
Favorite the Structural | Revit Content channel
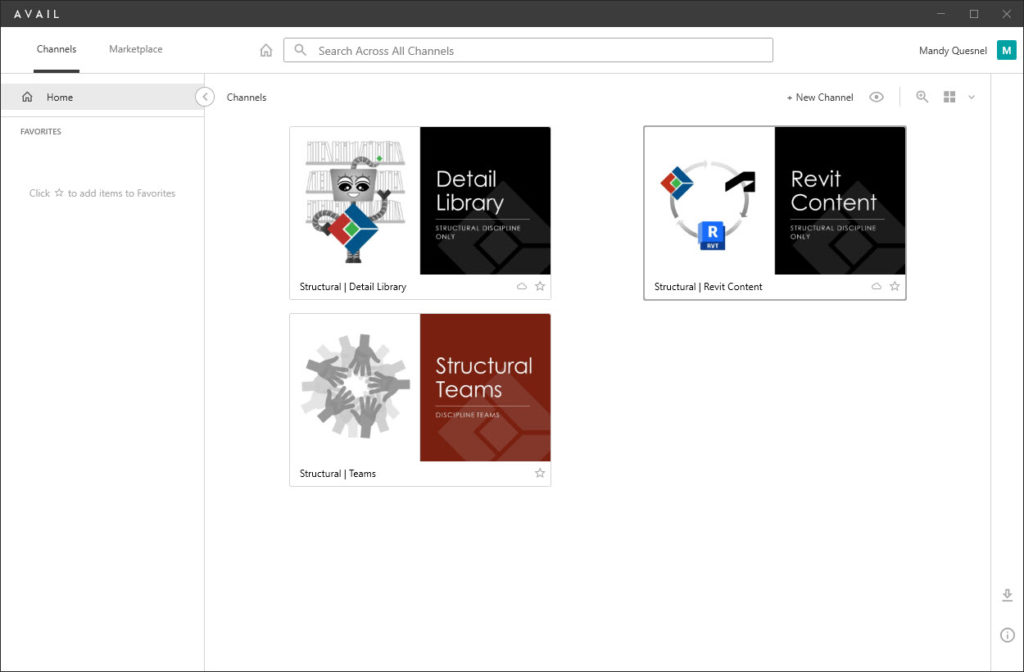[895, 286]
